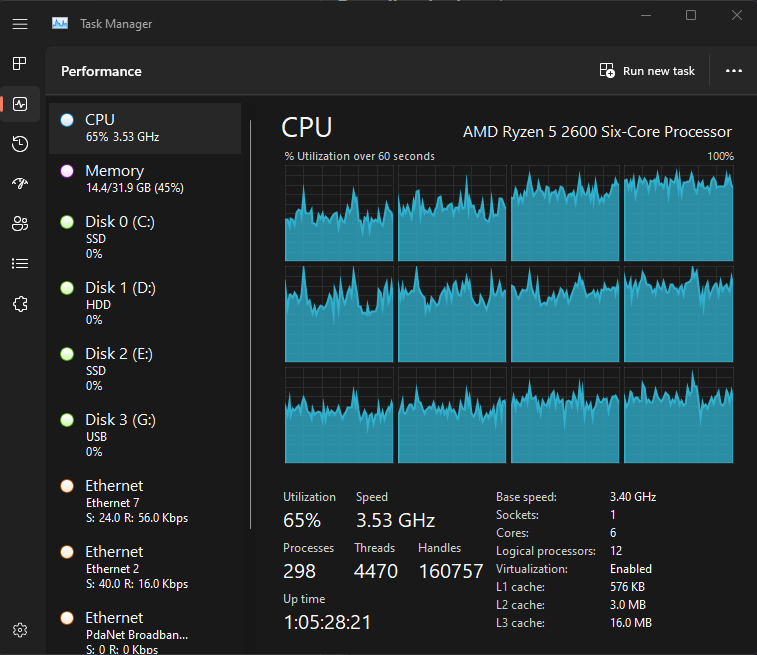Click the handles count 160757

(x=451, y=571)
